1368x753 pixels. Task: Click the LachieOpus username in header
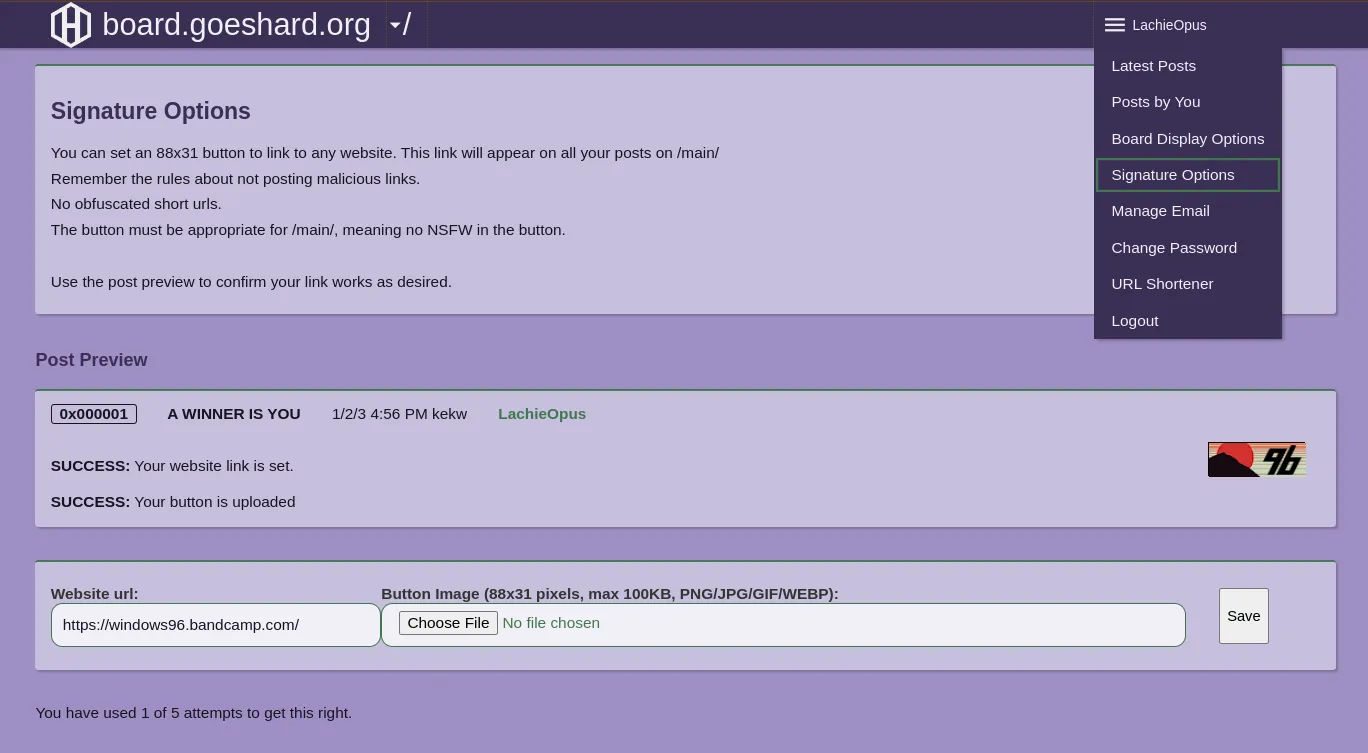click(x=1168, y=25)
